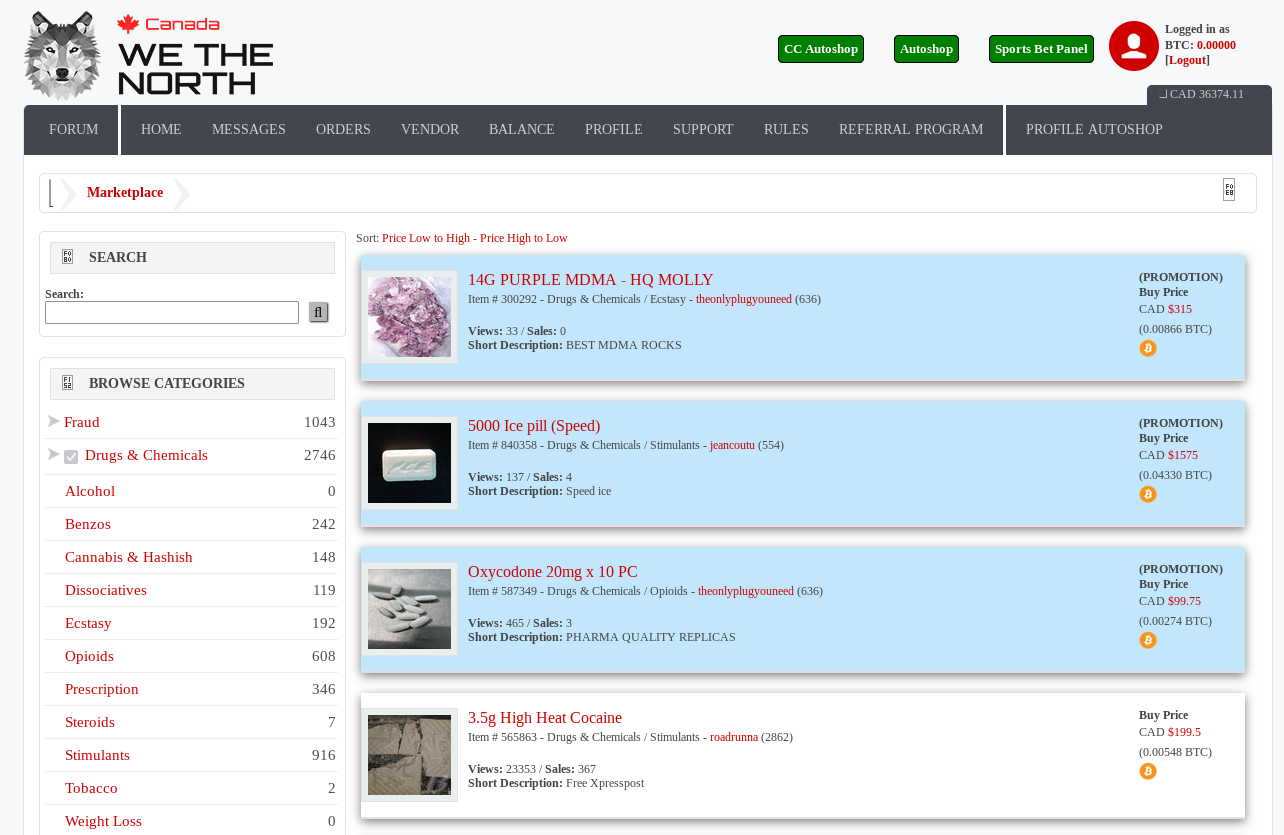Screen dimensions: 1284x835
Task: Click the icon at right of breadcrumb bar
Action: pyautogui.click(x=1228, y=190)
